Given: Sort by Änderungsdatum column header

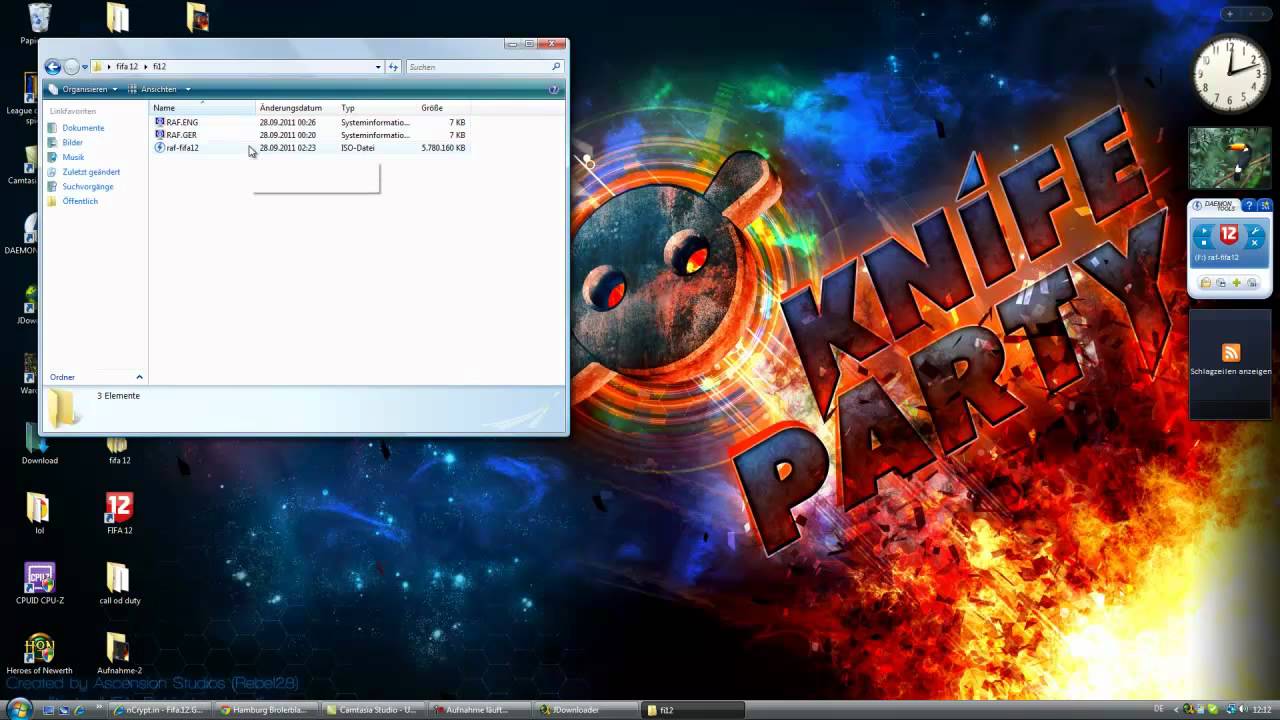Looking at the screenshot, I should coord(297,108).
